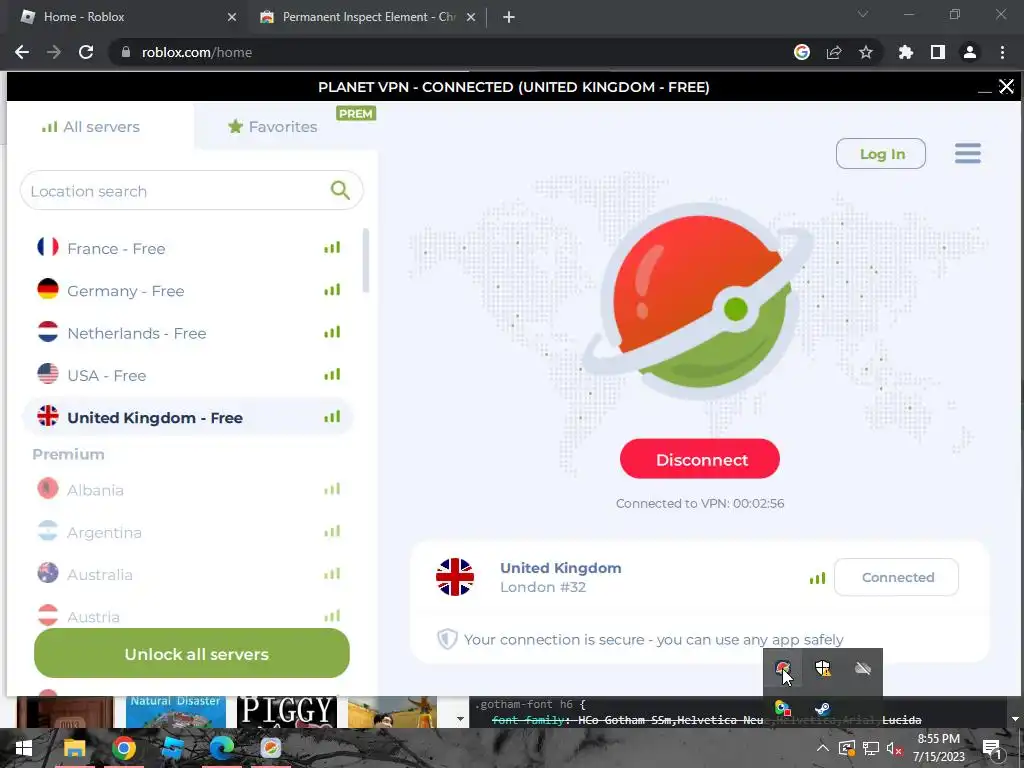
Task: Bookmark this page with the star icon
Action: pyautogui.click(x=865, y=52)
